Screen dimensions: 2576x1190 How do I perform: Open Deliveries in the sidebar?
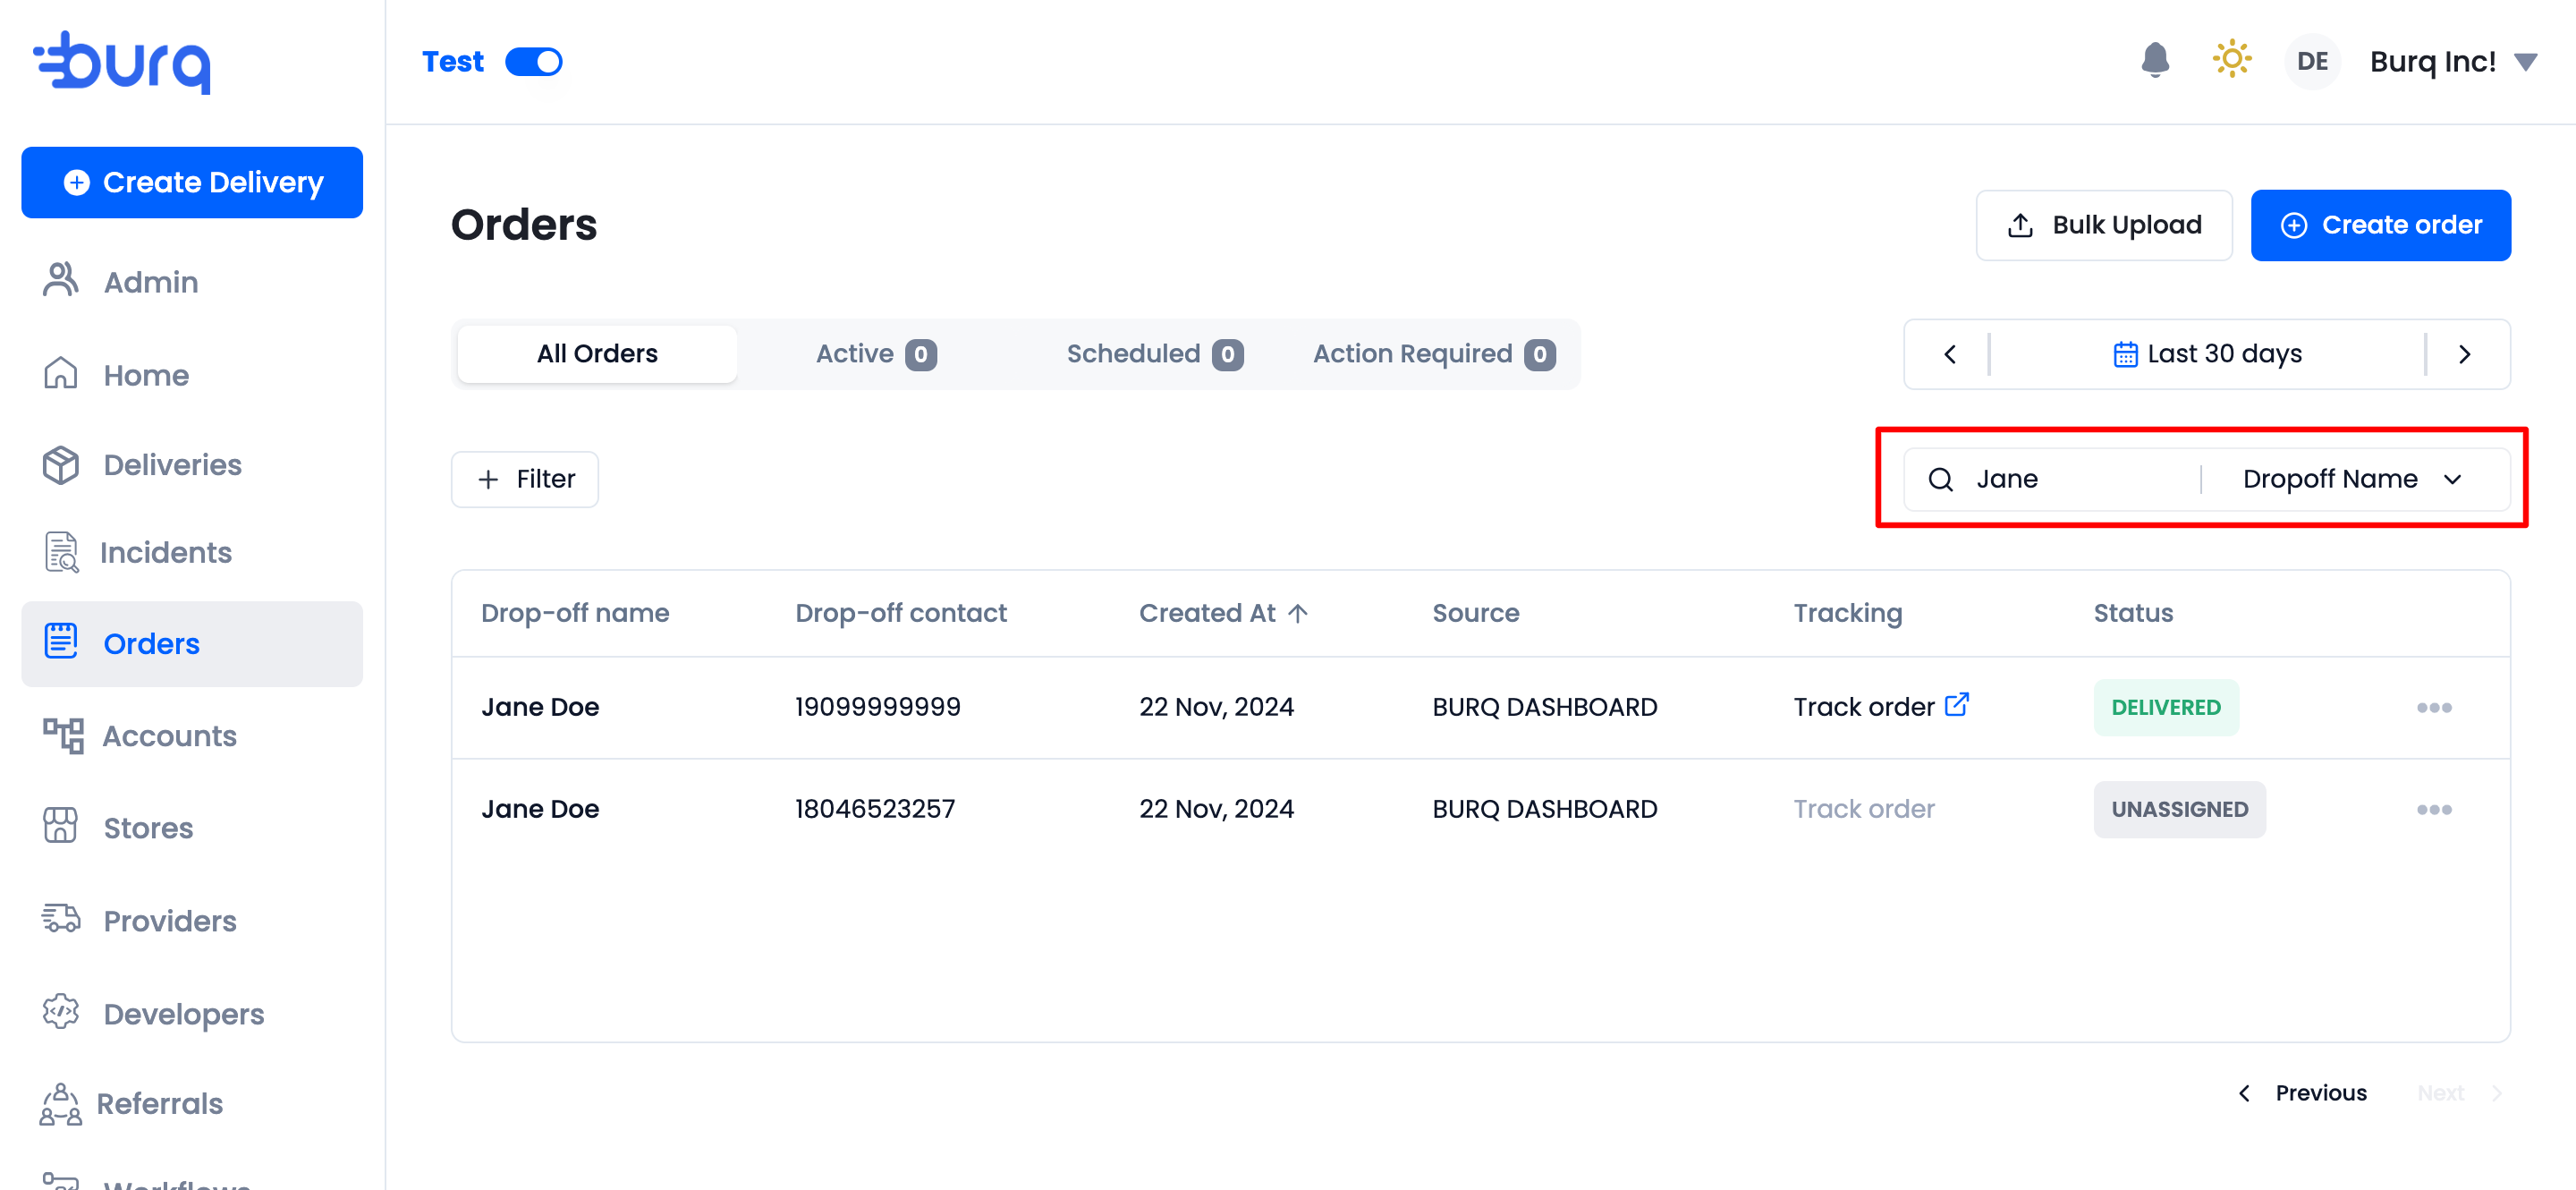[172, 465]
